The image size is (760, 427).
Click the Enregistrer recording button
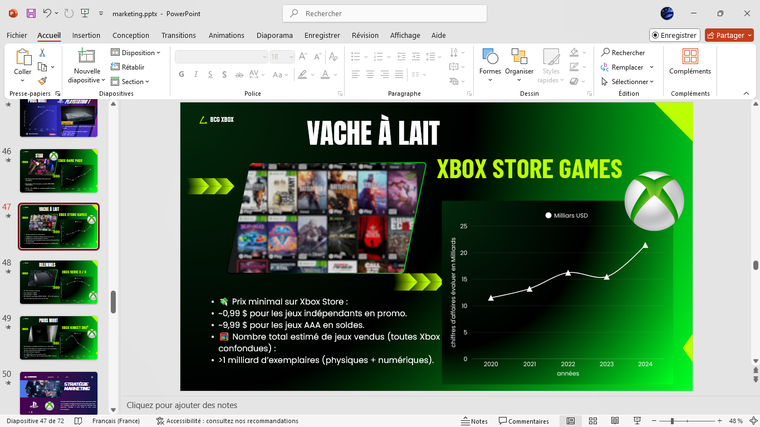pos(674,35)
